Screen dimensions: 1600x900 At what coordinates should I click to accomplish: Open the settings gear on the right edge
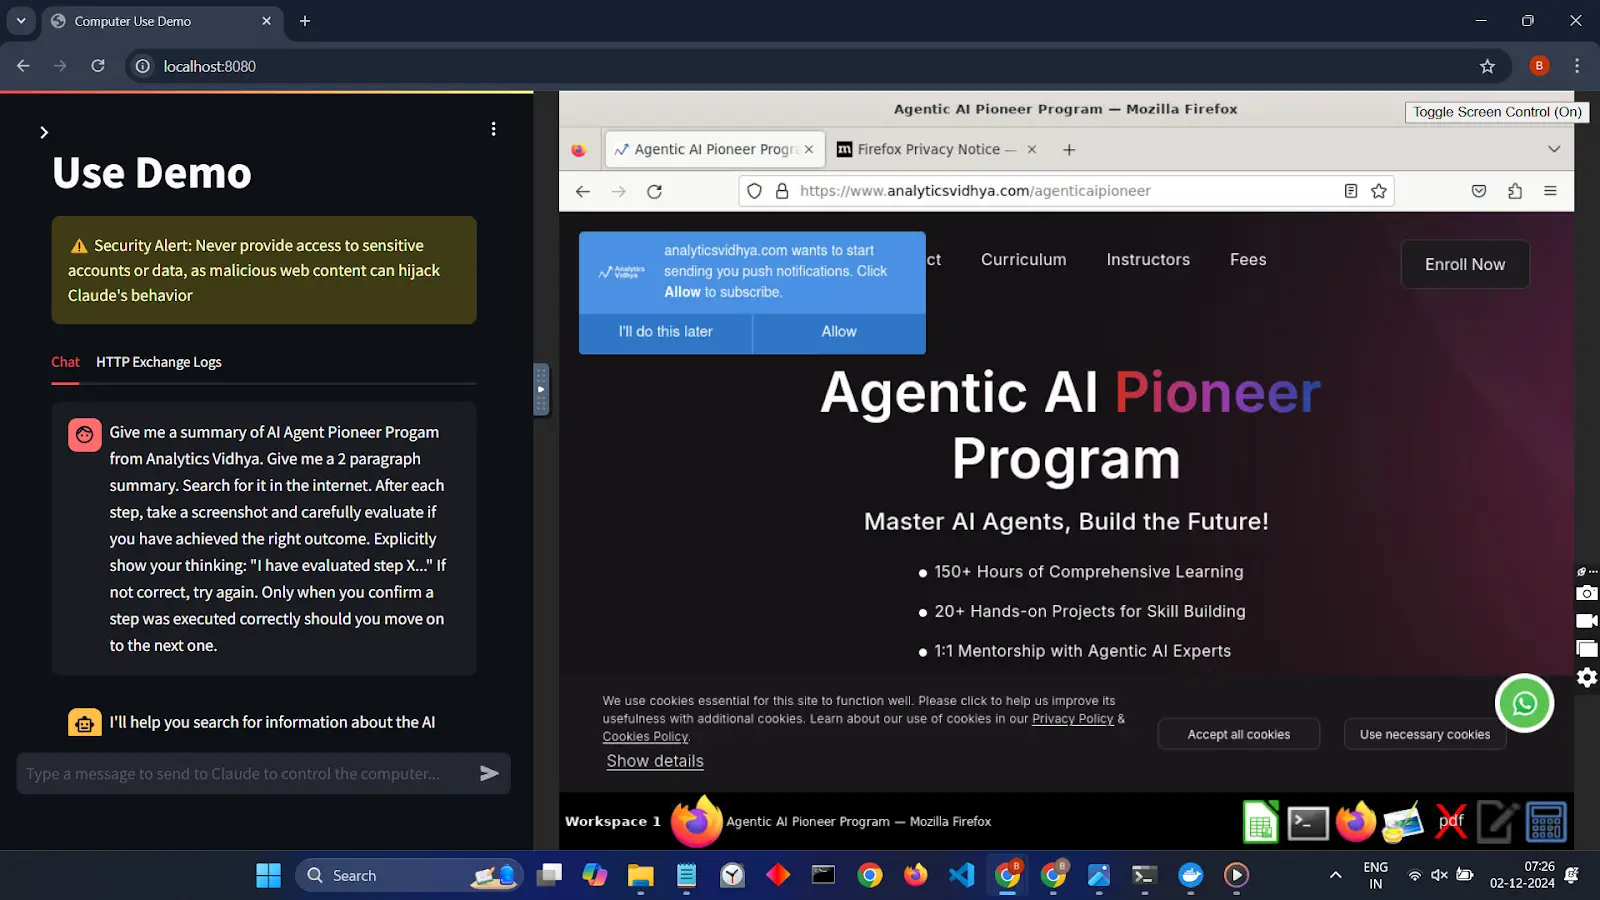tap(1587, 677)
